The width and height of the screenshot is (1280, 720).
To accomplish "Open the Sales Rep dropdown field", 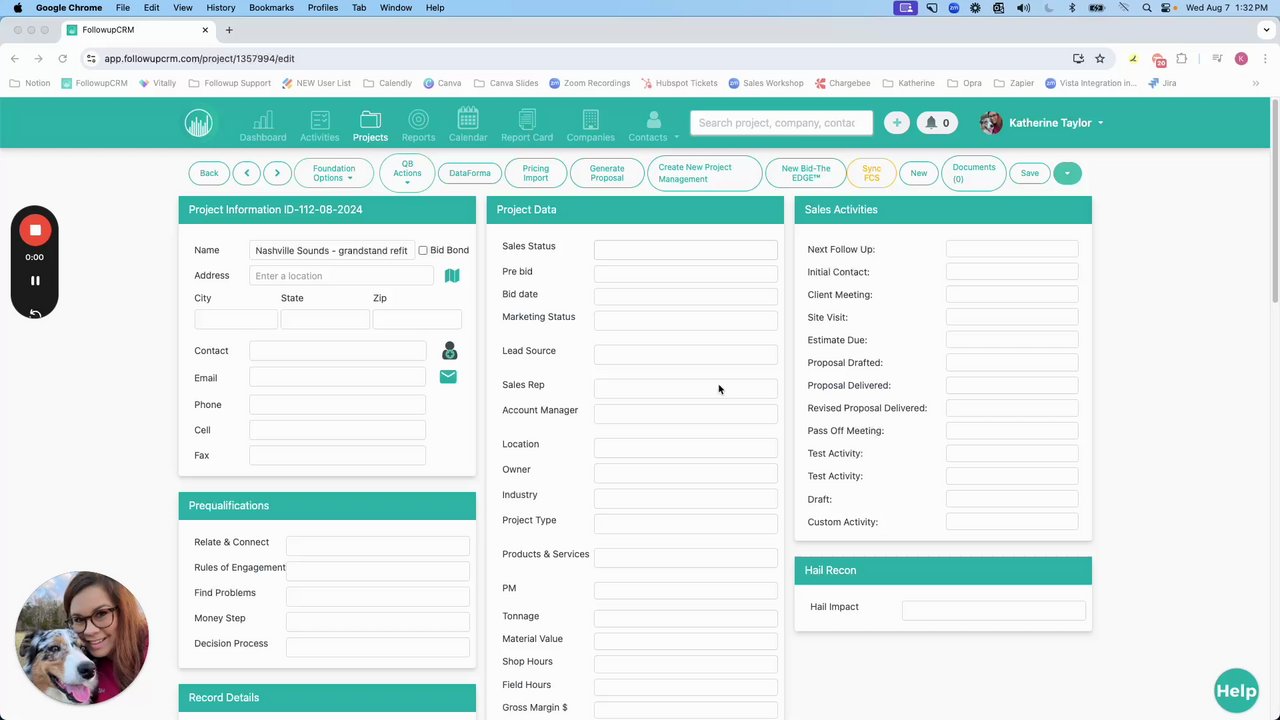I will click(x=685, y=389).
